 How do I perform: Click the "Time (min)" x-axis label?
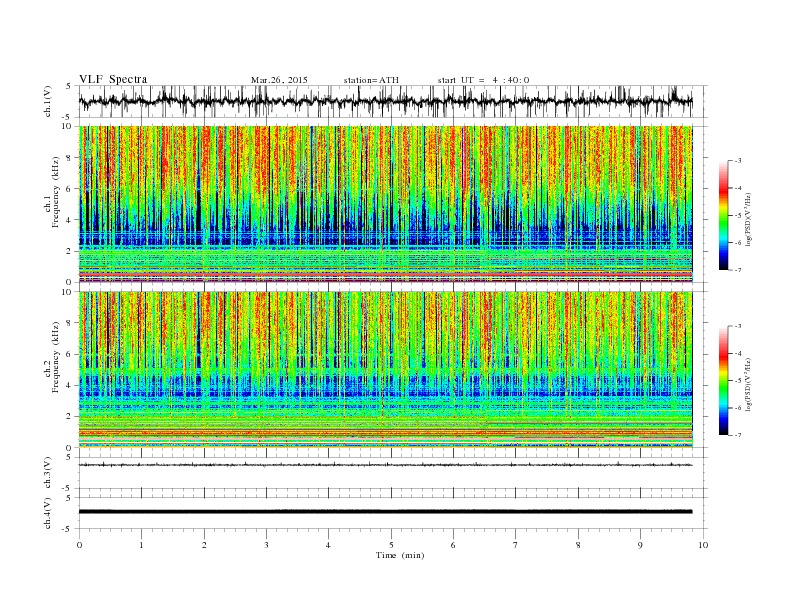400,555
